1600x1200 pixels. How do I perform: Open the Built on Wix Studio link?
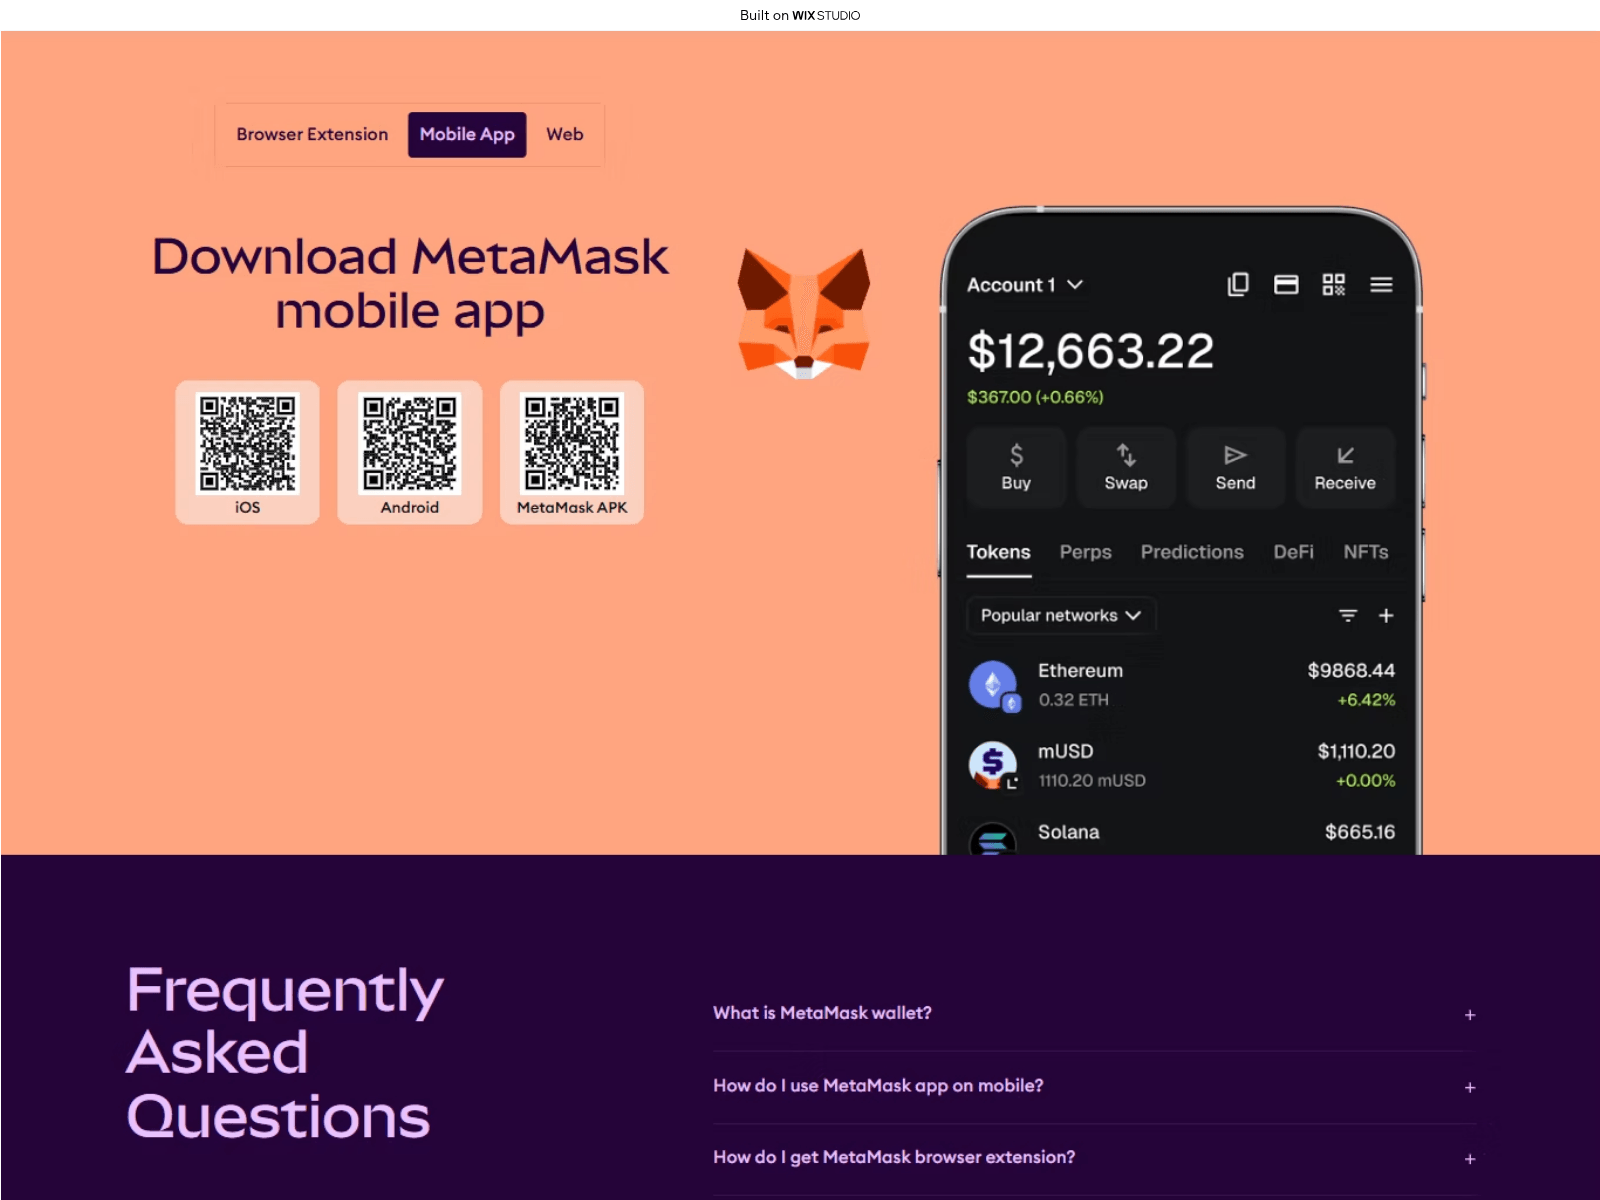coord(800,15)
